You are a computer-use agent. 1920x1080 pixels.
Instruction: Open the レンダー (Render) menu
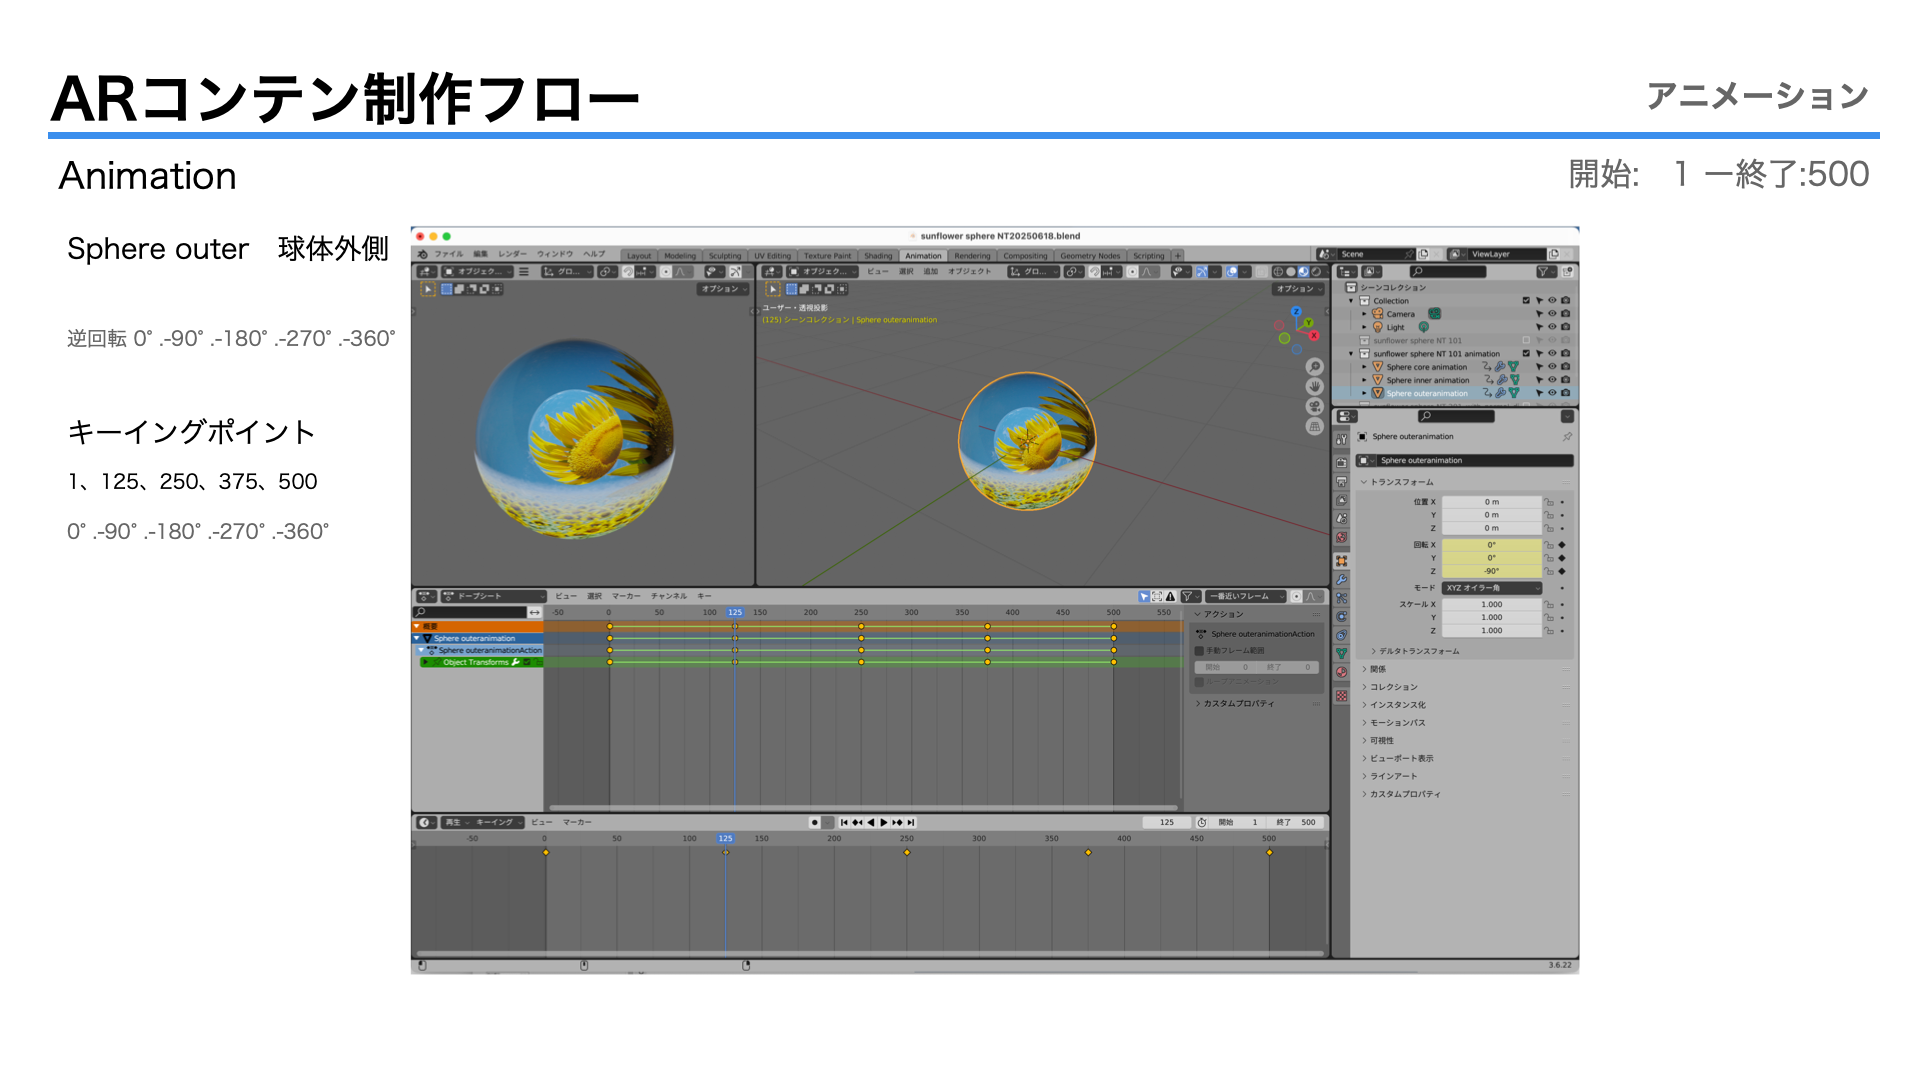[x=512, y=254]
